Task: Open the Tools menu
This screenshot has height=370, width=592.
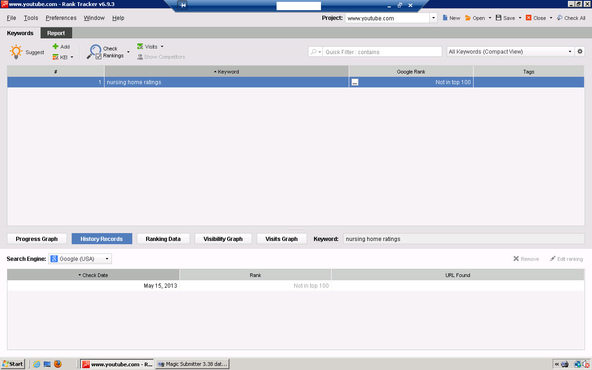Action: [x=31, y=18]
